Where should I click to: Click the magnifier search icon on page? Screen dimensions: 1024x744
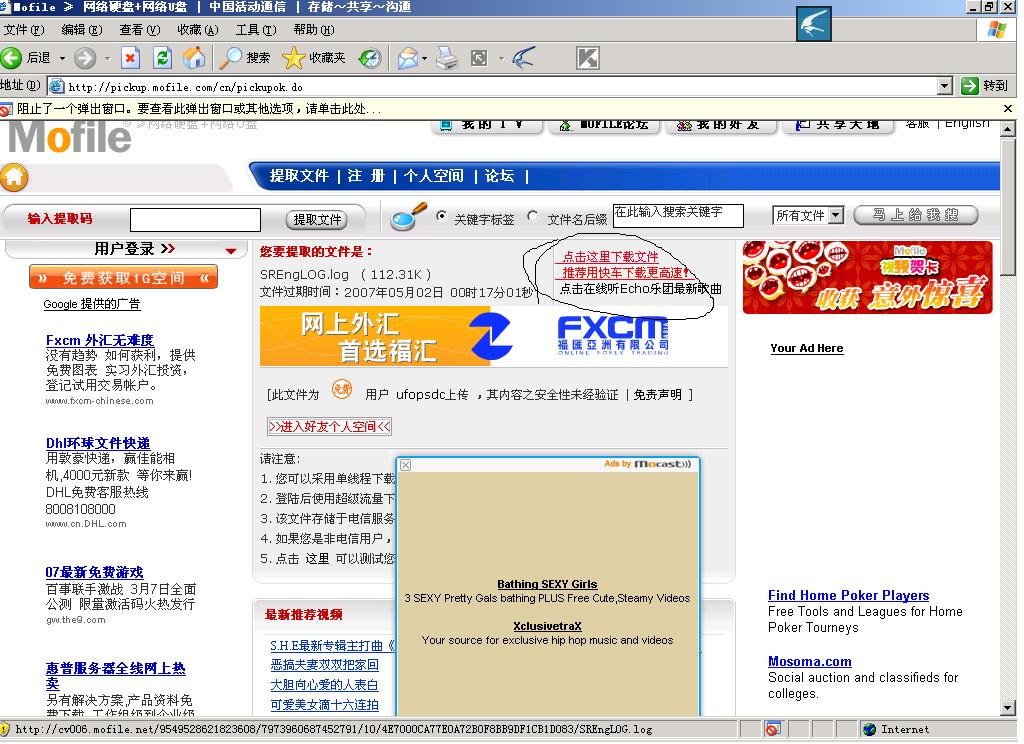click(x=408, y=217)
